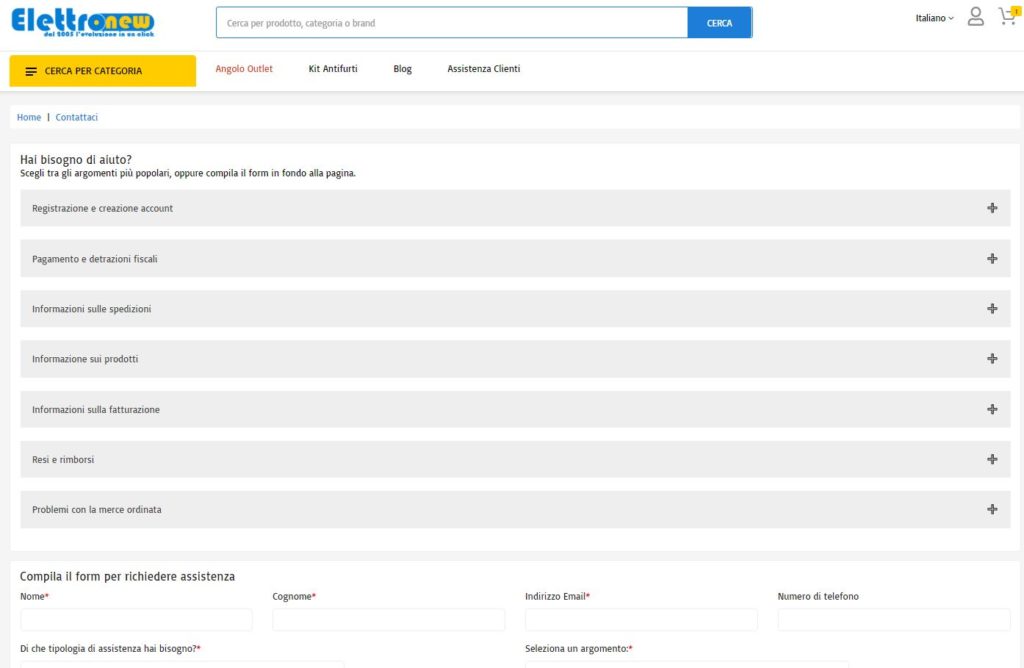Open Angolo Outlet menu item

click(244, 69)
